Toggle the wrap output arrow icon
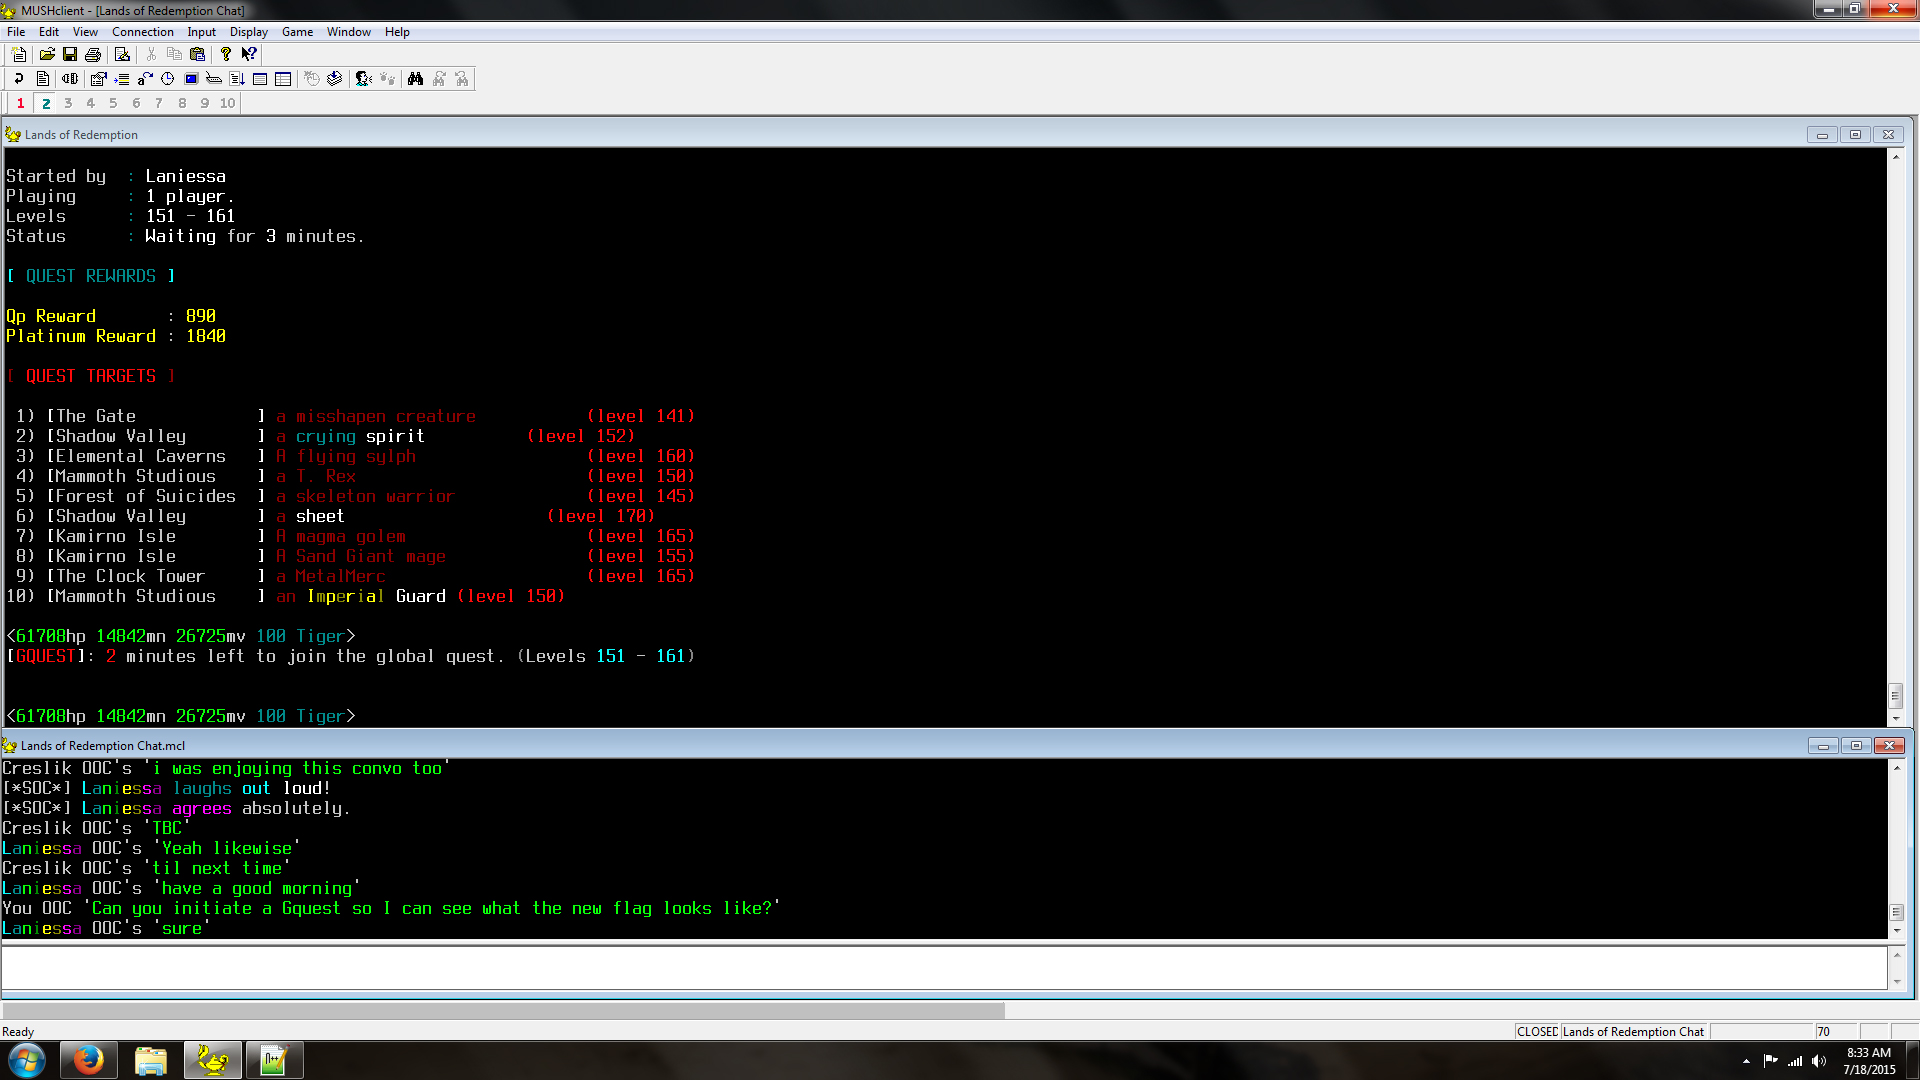 [19, 79]
